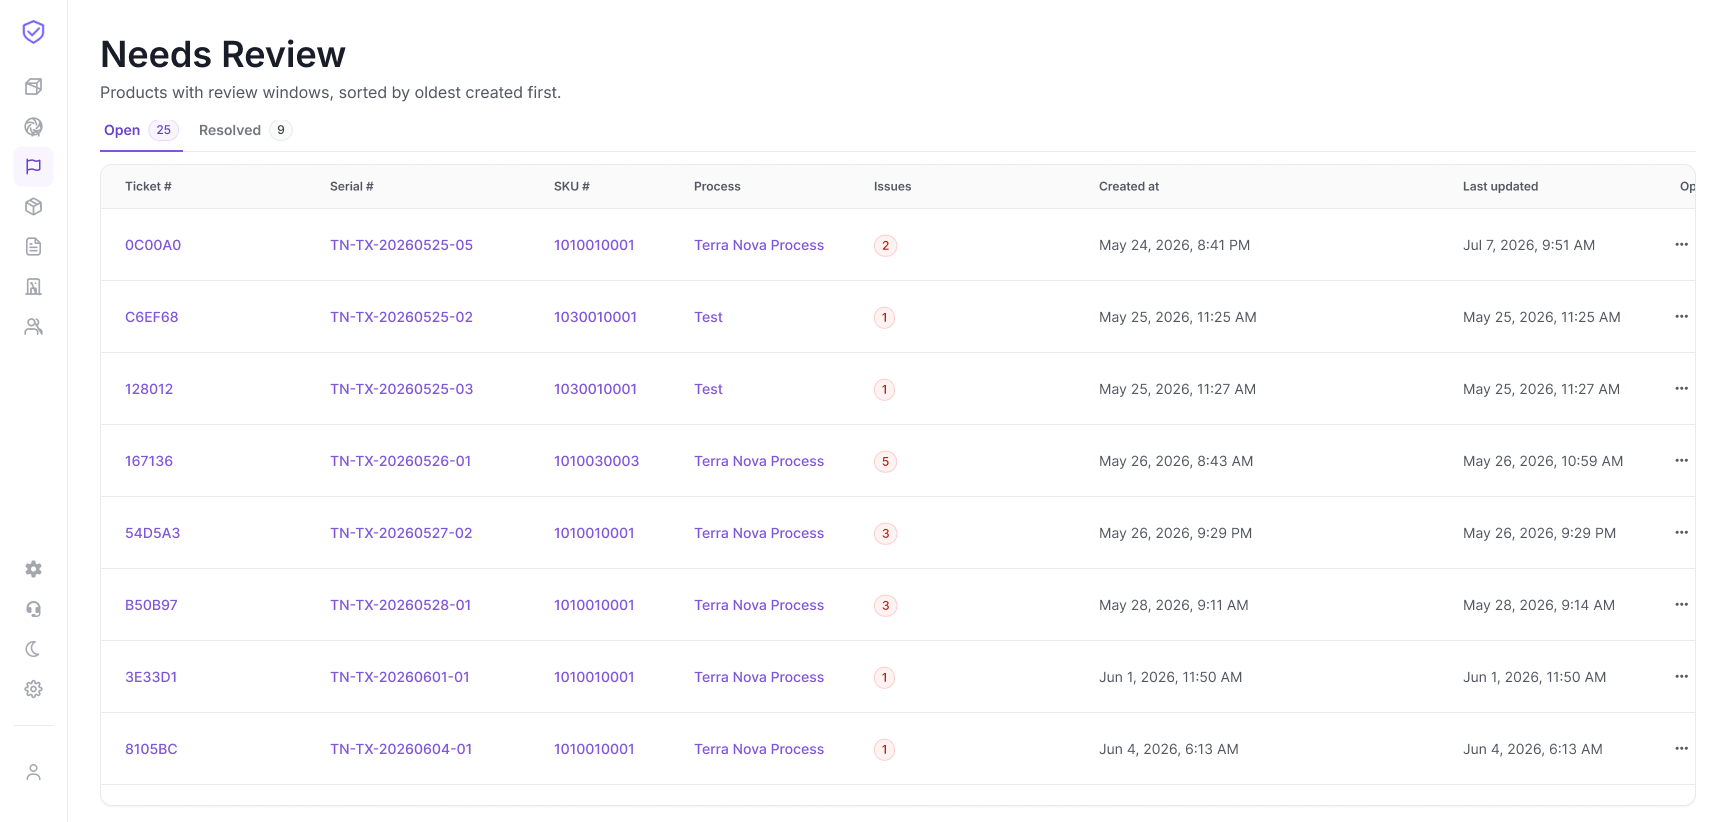Open options menu for ticket 8105BC
Screen dimensions: 1728x822
point(1681,749)
